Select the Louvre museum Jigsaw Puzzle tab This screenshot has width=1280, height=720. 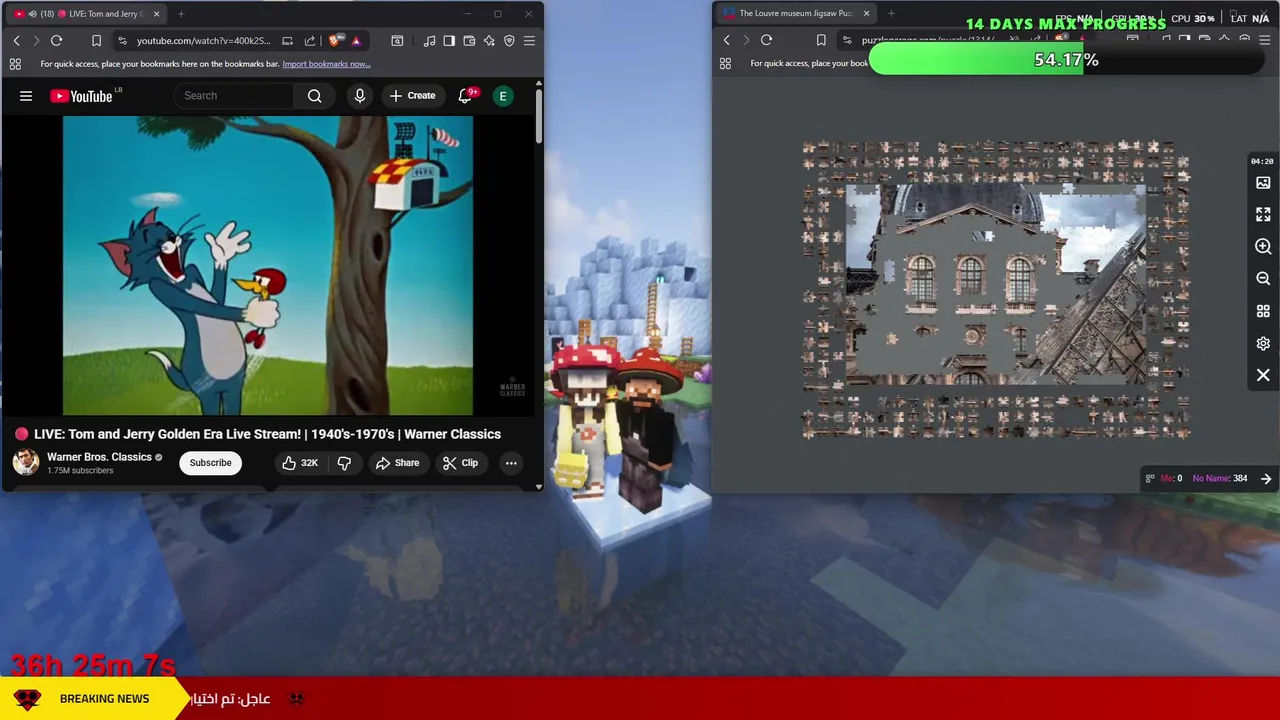[x=797, y=14]
